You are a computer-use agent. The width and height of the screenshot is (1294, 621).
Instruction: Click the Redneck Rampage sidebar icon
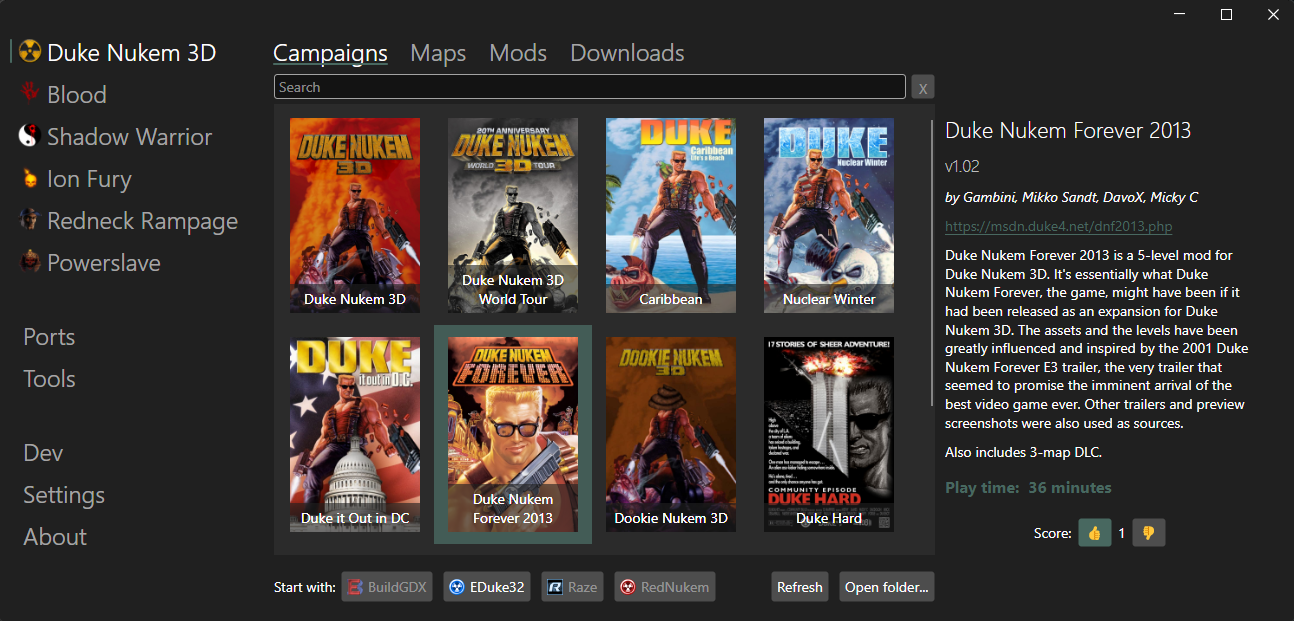[30, 220]
